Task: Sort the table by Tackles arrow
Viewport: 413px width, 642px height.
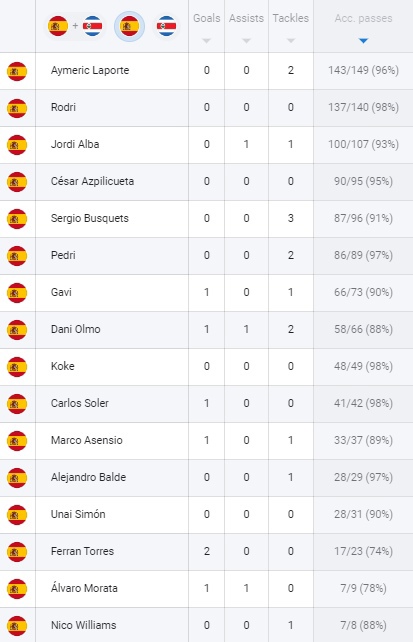Action: (291, 41)
